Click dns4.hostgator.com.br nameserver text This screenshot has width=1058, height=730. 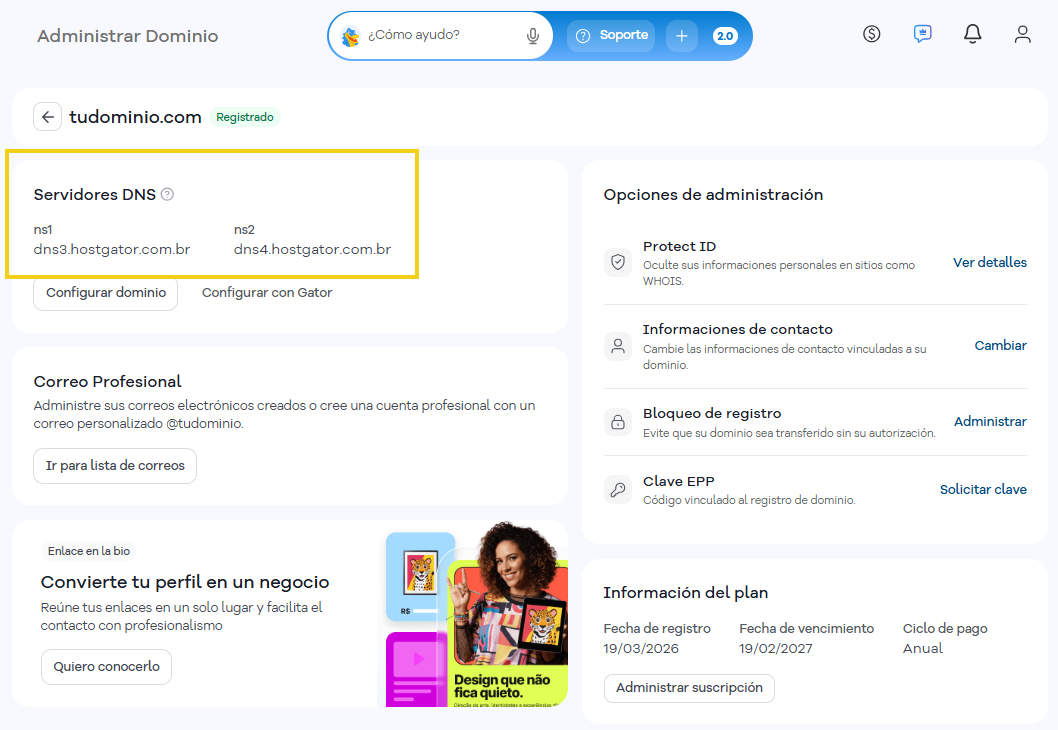coord(312,250)
